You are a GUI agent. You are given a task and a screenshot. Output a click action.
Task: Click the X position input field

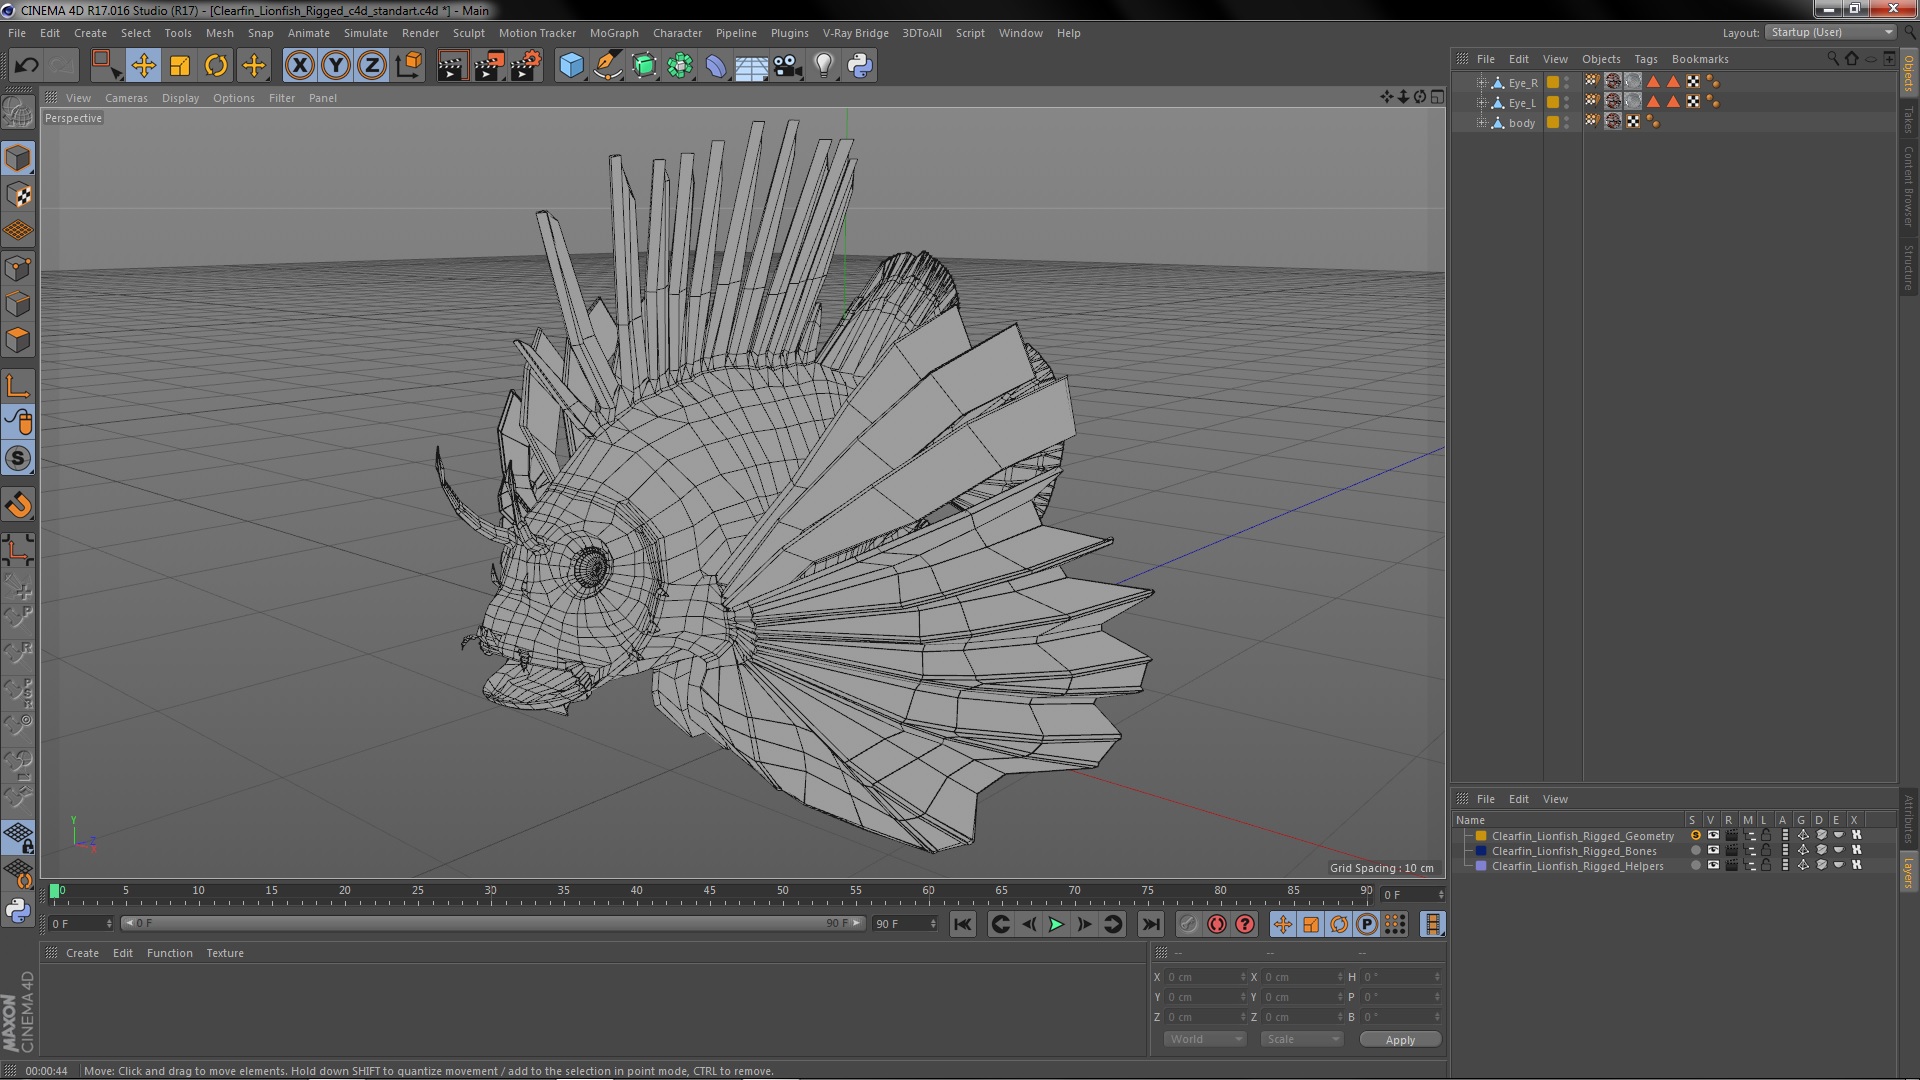click(x=1206, y=977)
